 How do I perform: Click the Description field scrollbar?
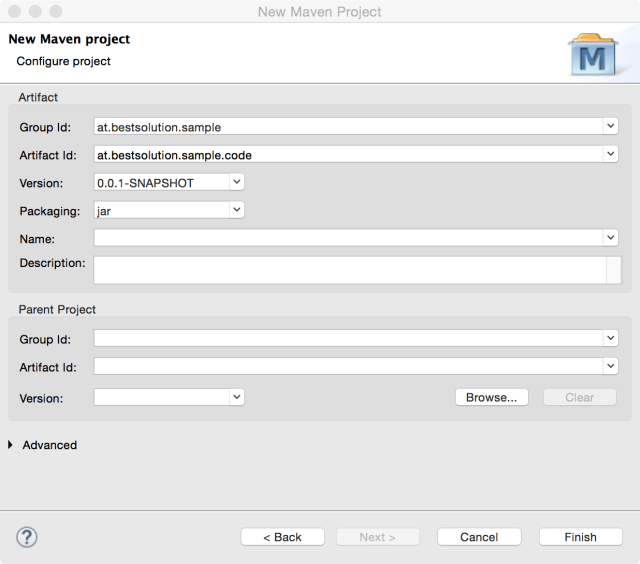613,269
